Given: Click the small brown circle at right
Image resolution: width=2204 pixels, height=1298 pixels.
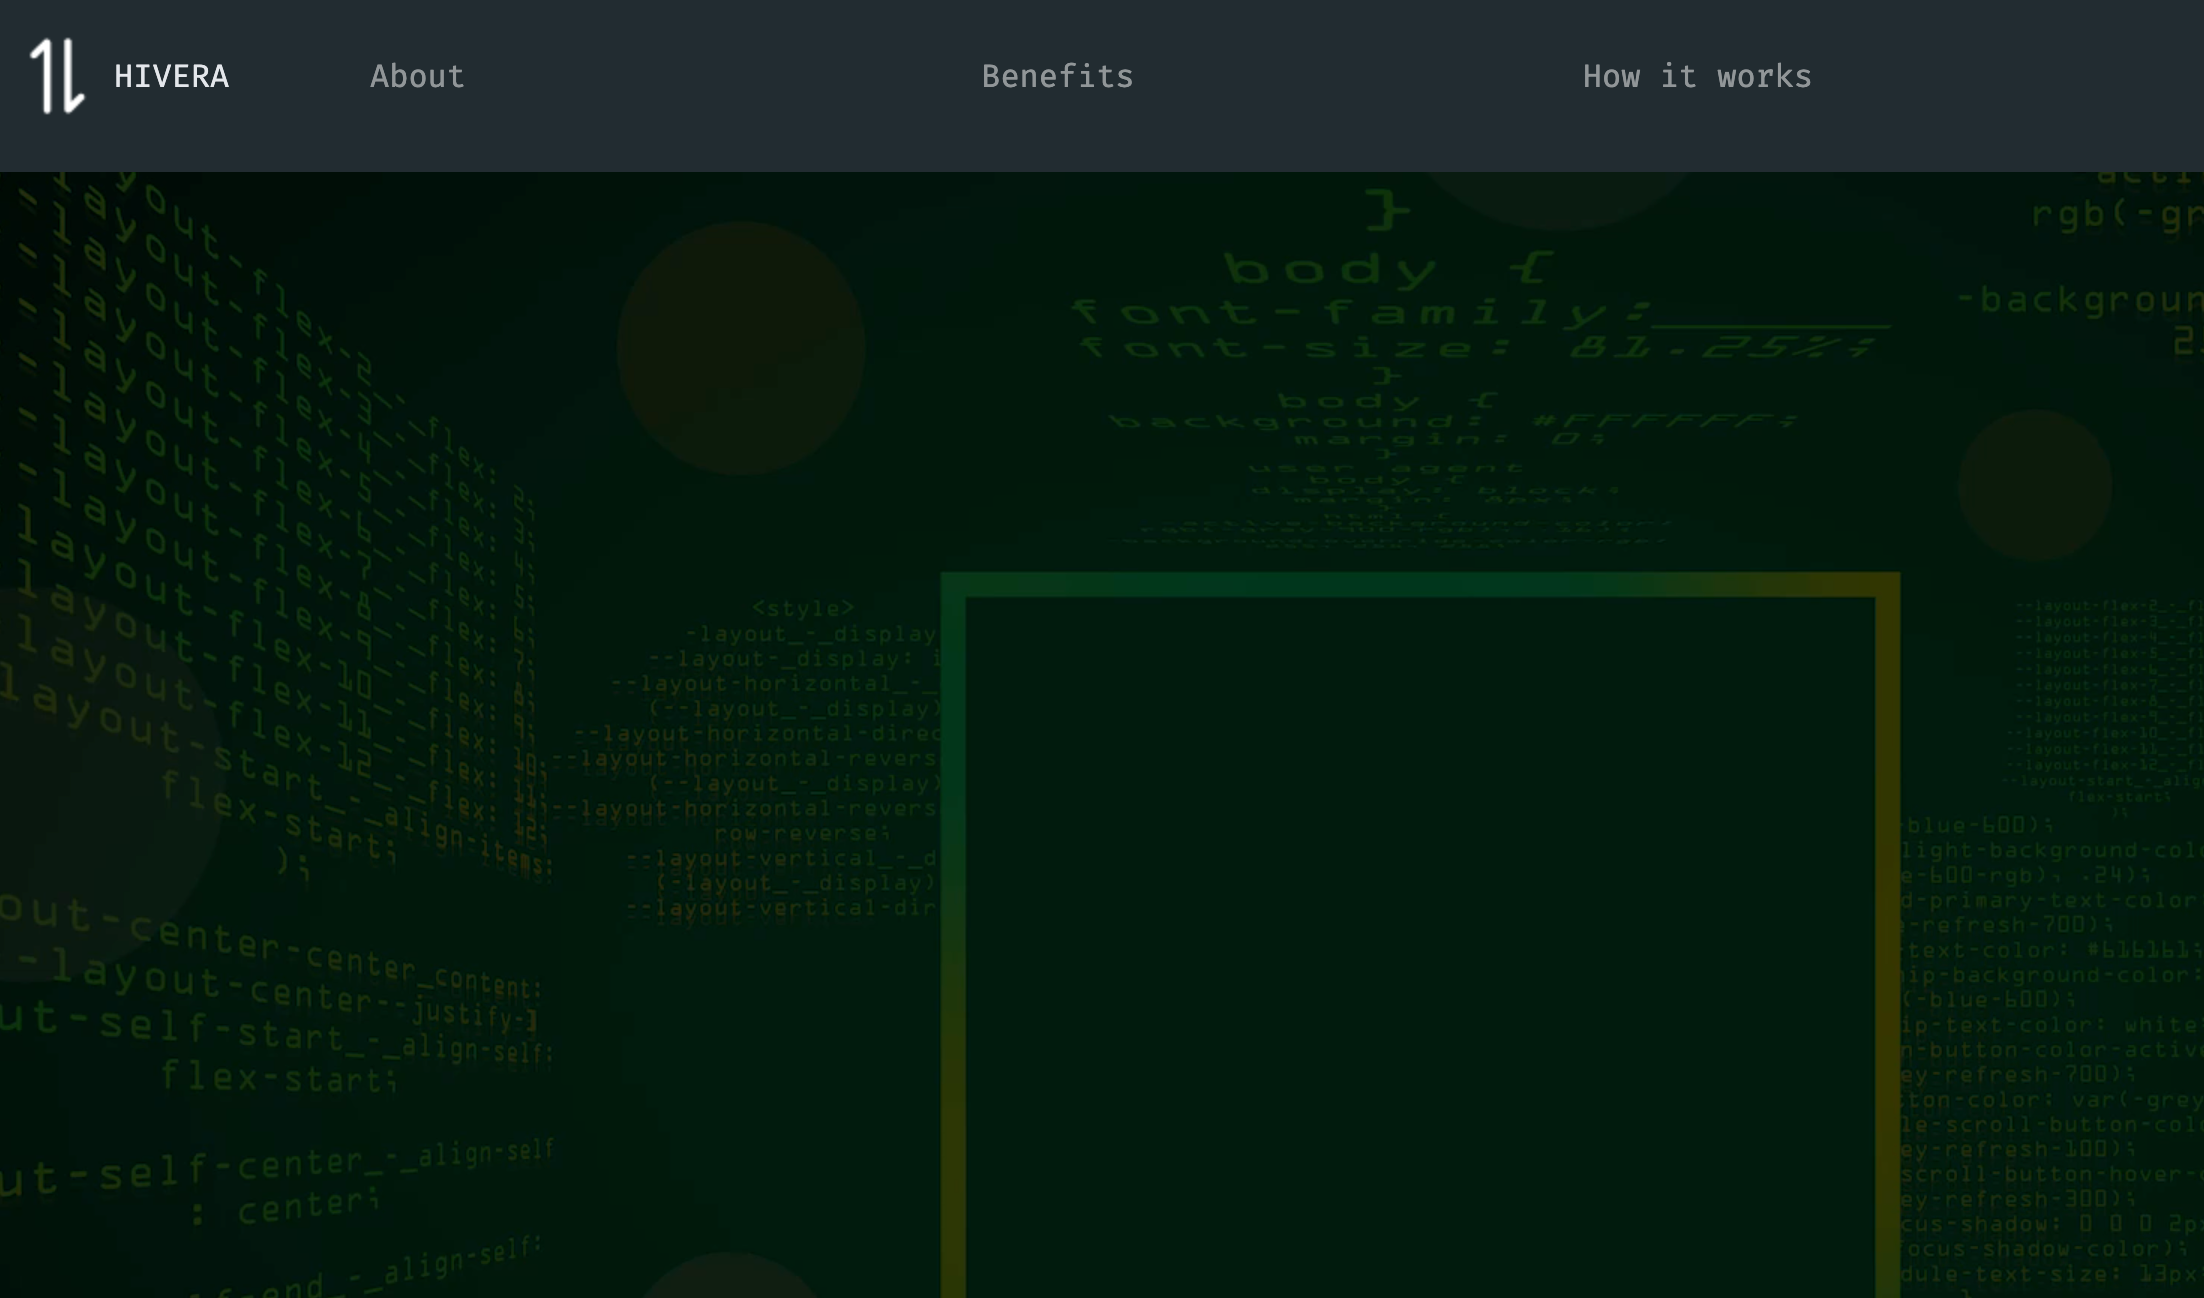Looking at the screenshot, I should [x=2034, y=485].
